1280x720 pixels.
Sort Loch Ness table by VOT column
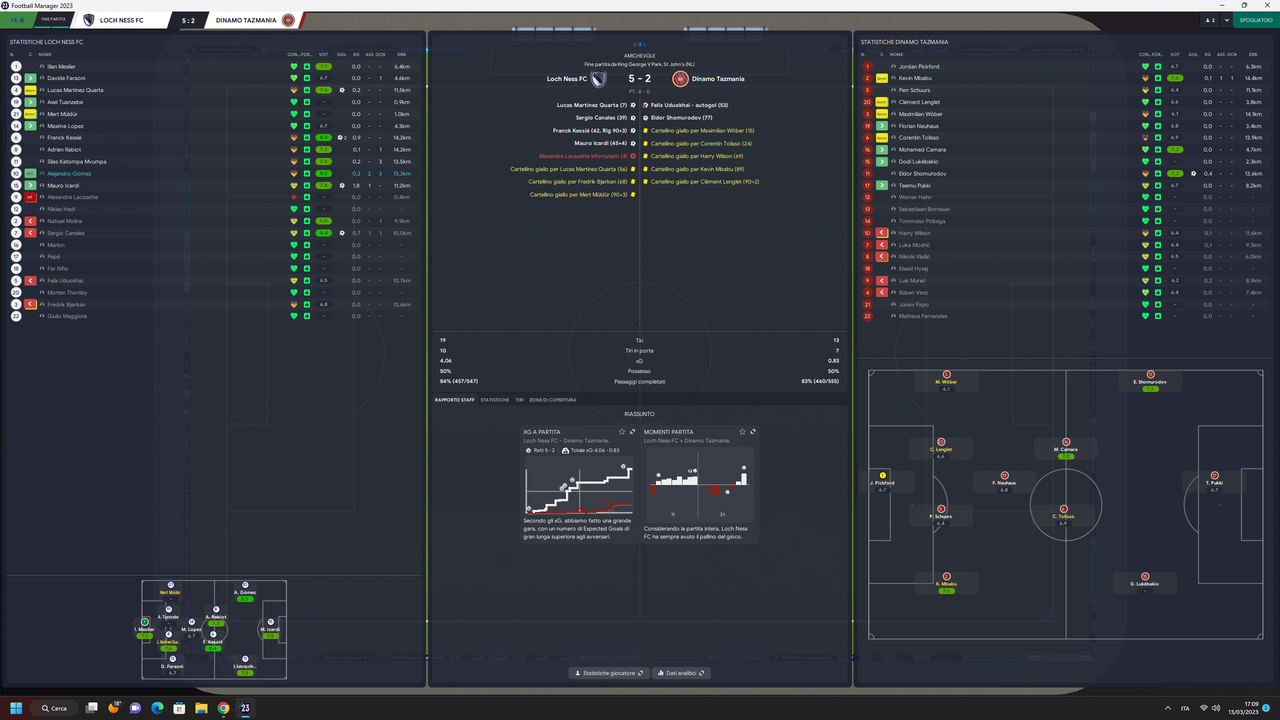[x=323, y=53]
